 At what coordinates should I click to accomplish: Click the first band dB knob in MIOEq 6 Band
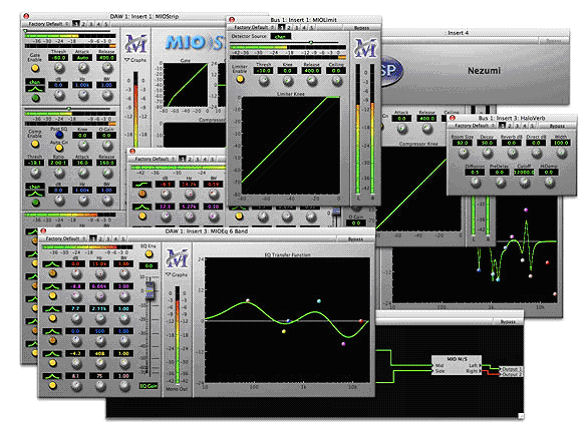point(76,274)
